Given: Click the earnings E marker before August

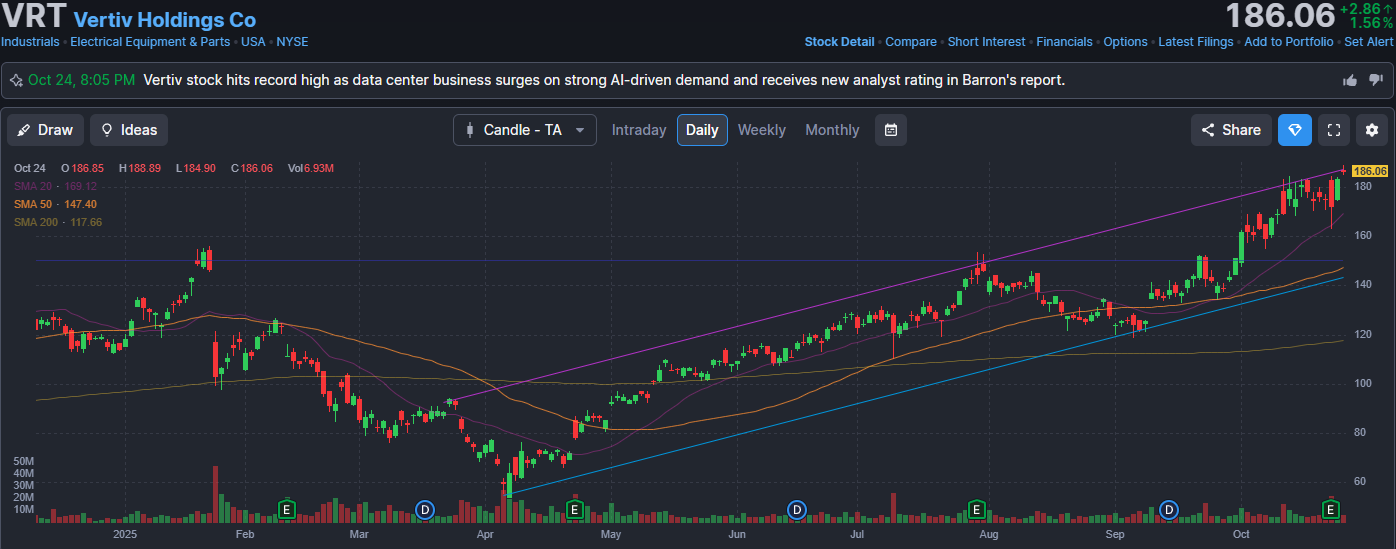Looking at the screenshot, I should click(x=976, y=510).
